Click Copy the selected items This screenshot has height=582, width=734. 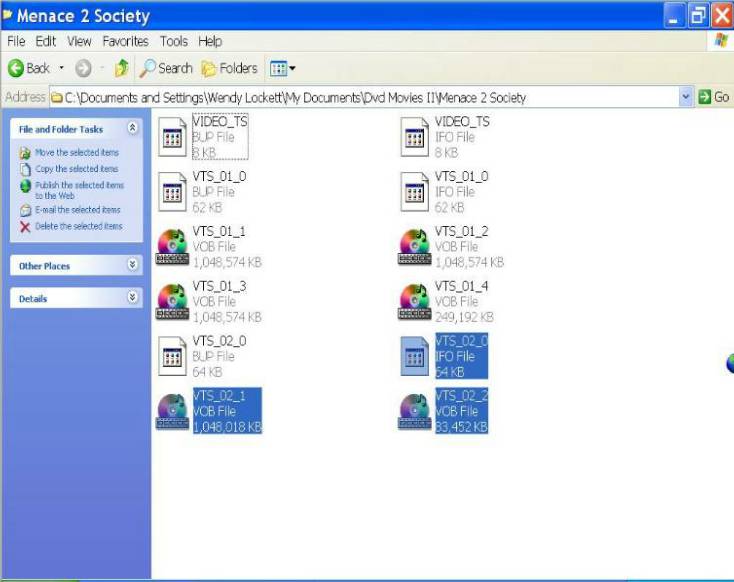tap(69, 169)
